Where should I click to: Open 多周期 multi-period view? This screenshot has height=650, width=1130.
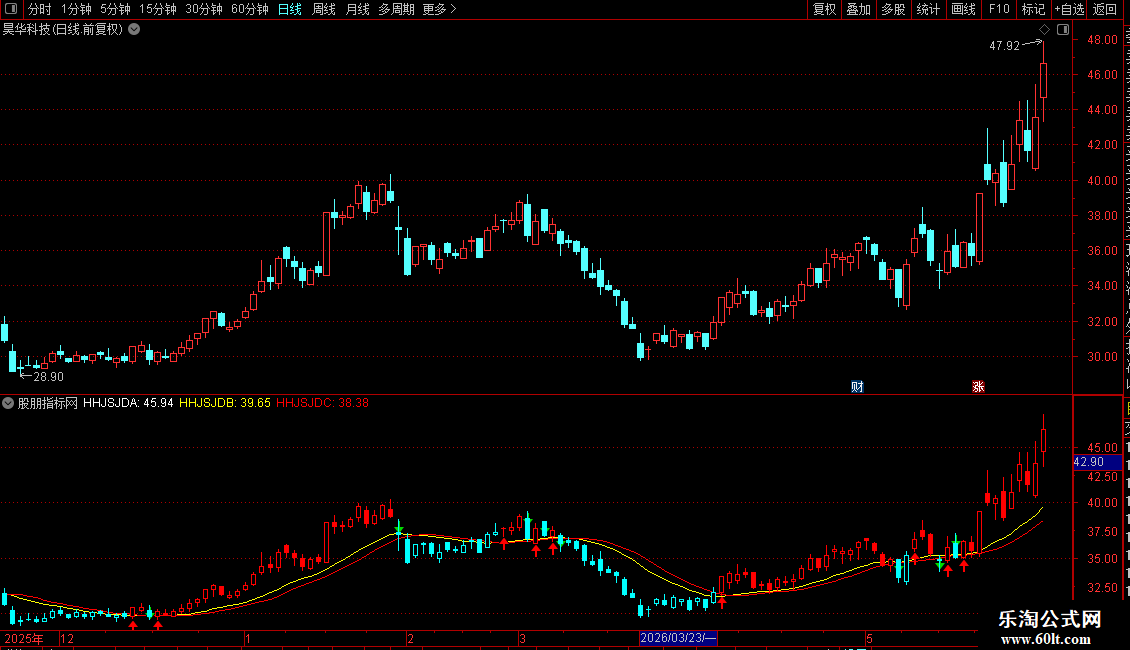click(x=396, y=9)
